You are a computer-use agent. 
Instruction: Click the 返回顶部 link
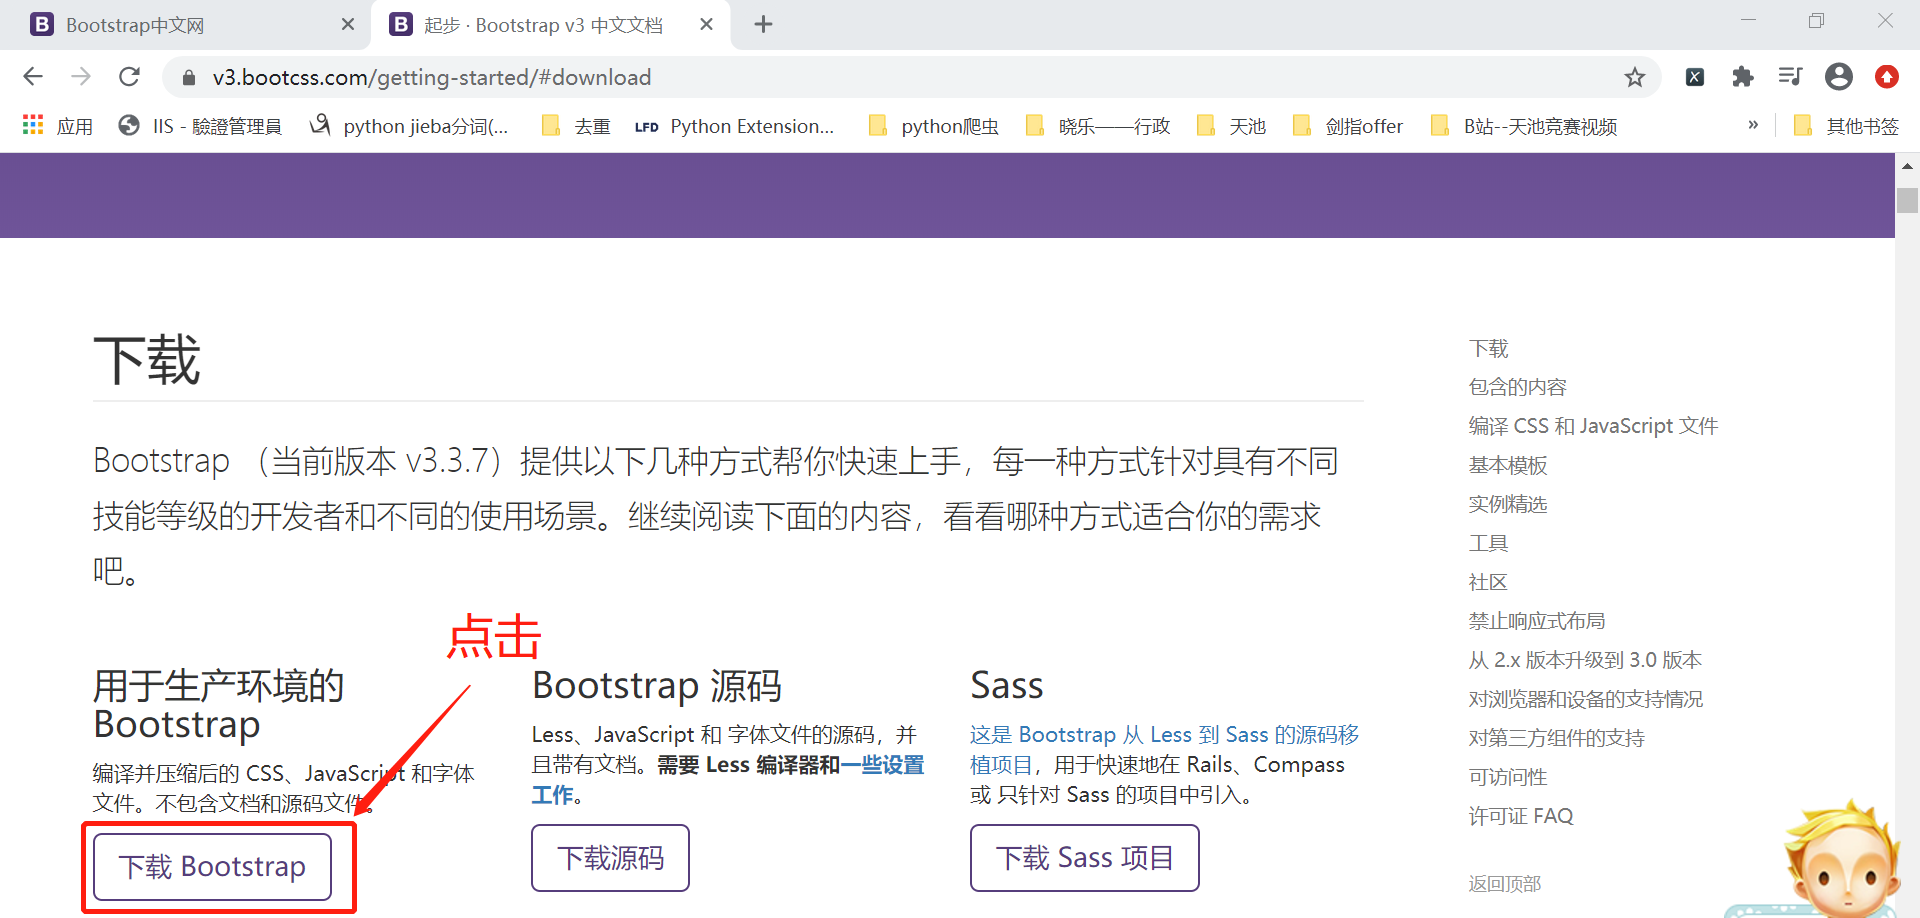pyautogui.click(x=1505, y=884)
